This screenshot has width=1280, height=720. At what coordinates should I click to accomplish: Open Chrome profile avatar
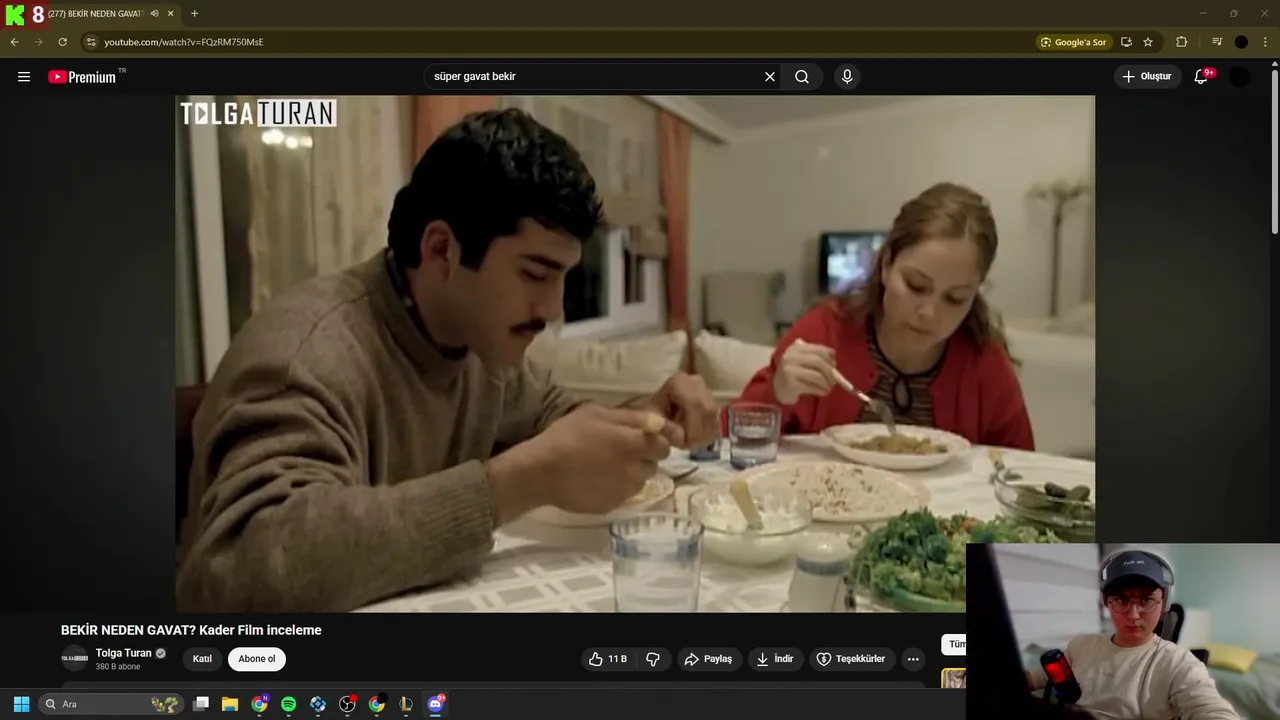pos(1241,42)
